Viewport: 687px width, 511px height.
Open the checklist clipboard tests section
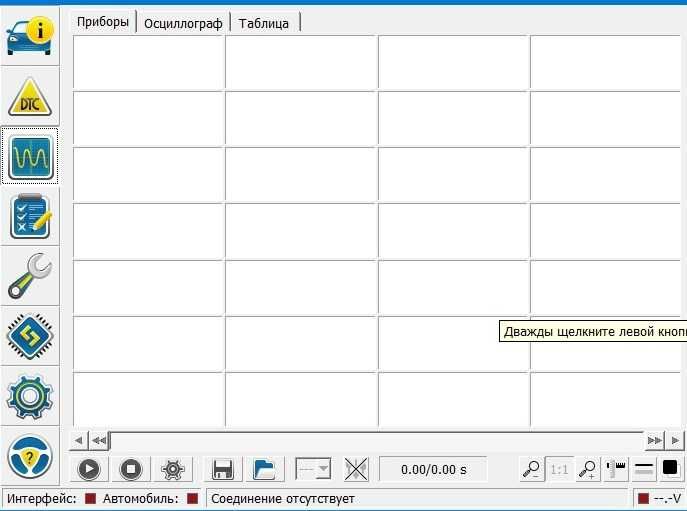(x=30, y=216)
